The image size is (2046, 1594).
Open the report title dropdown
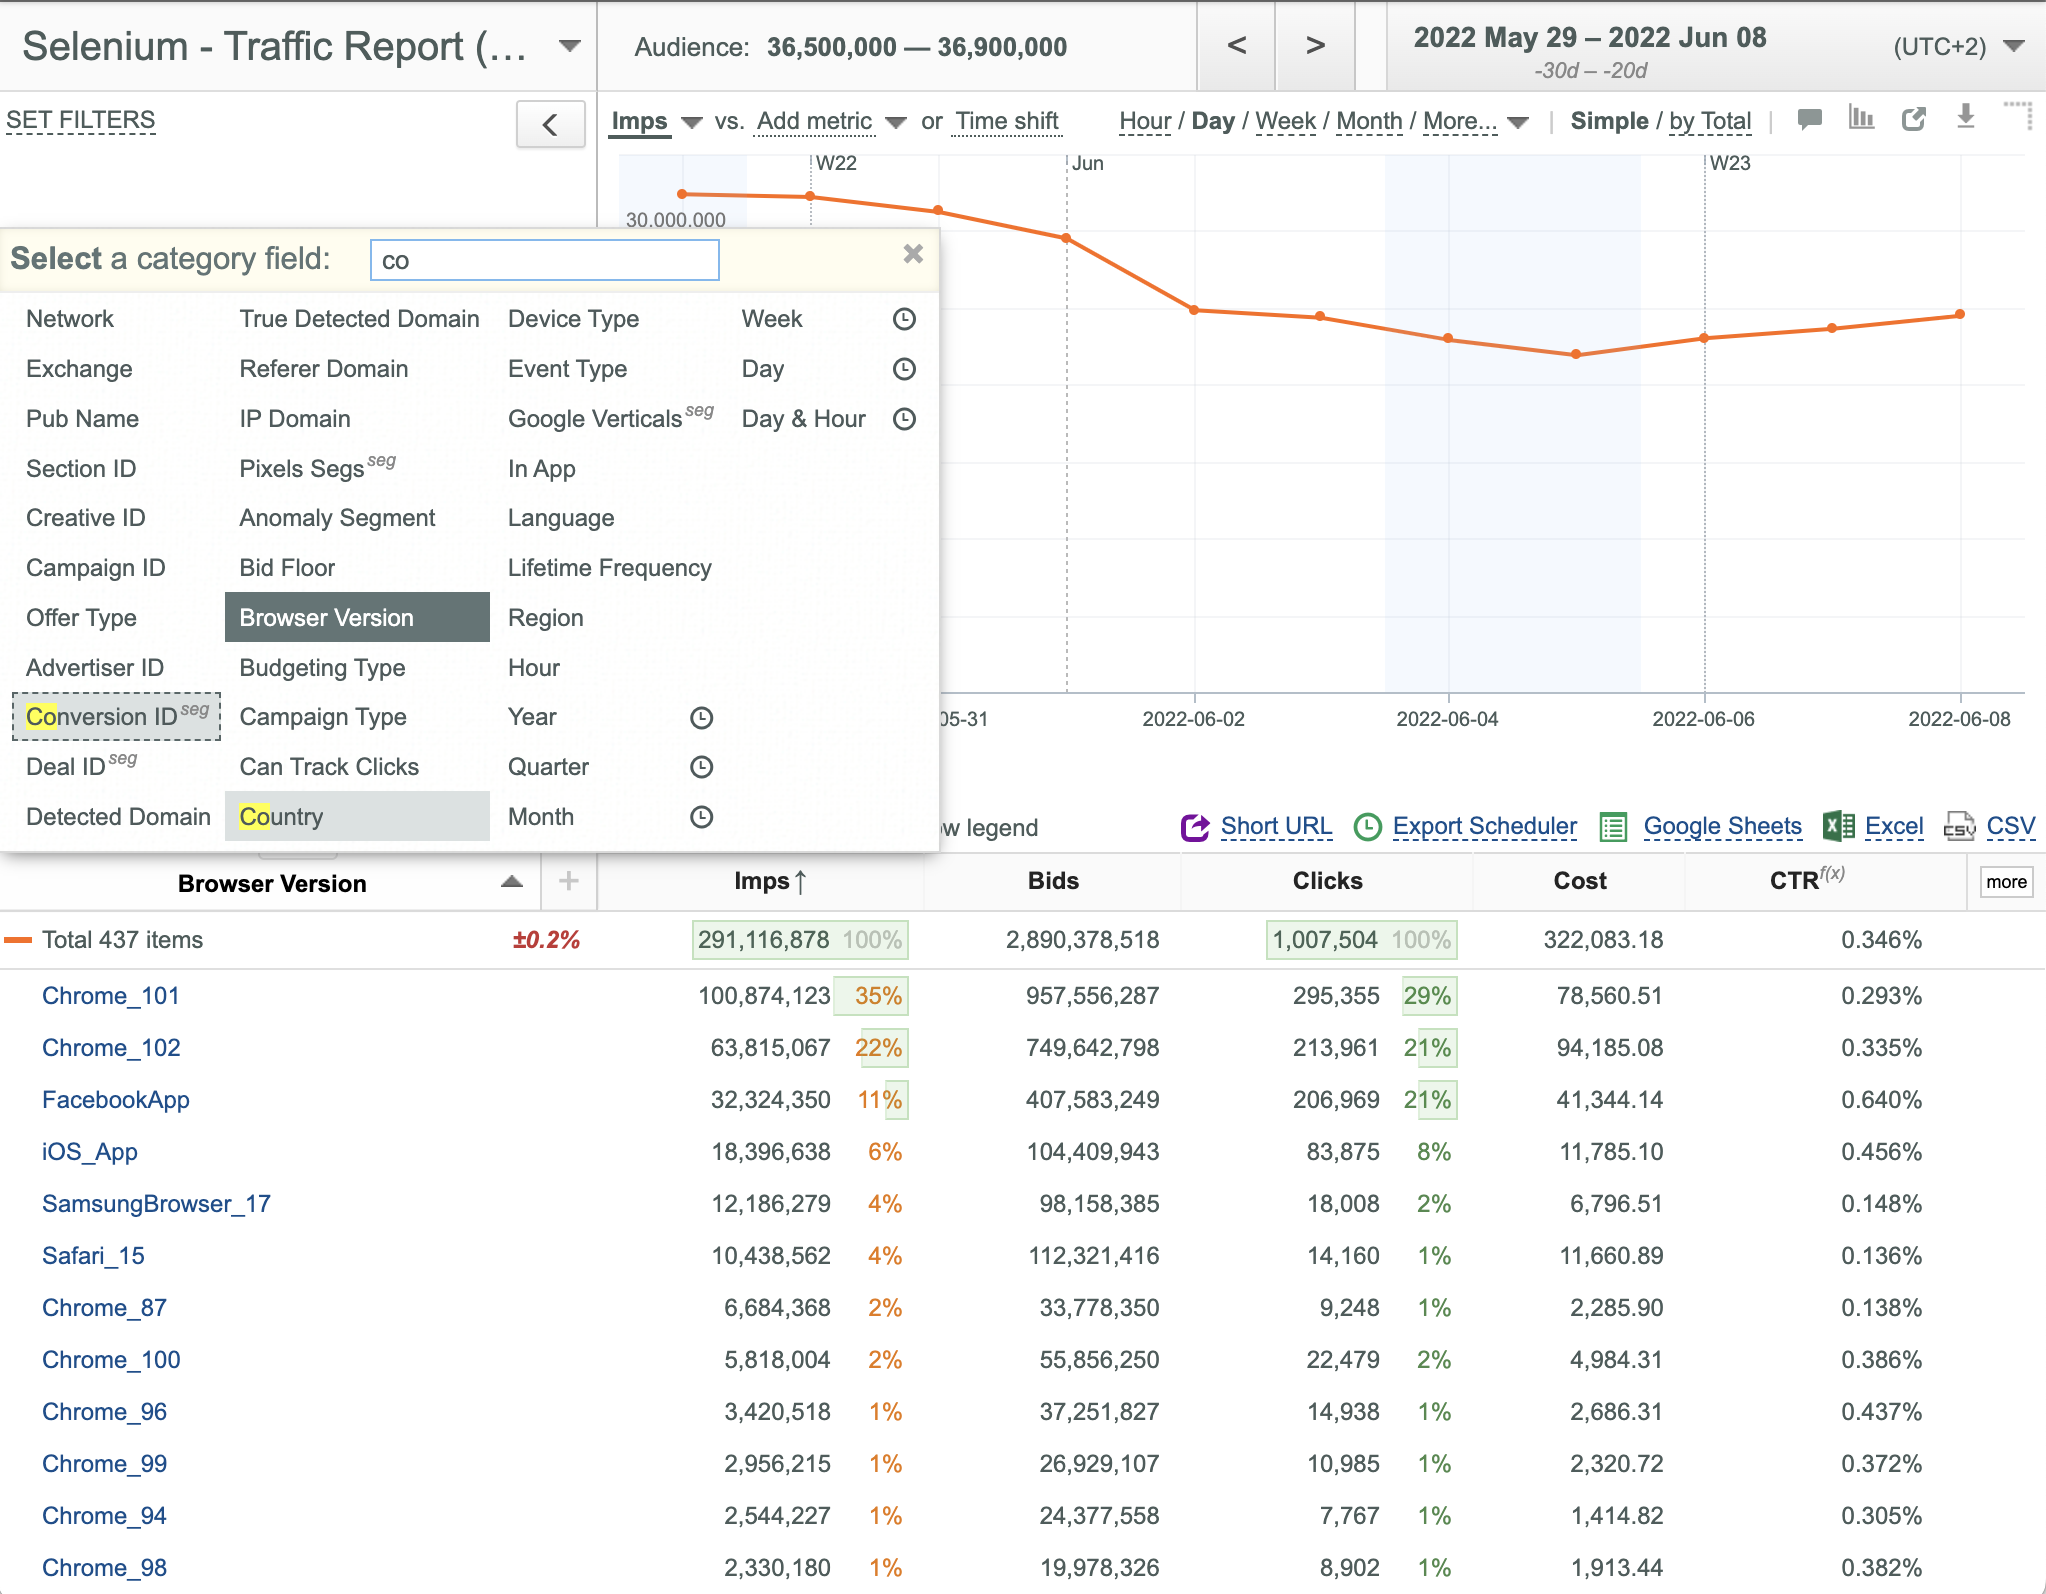[570, 46]
